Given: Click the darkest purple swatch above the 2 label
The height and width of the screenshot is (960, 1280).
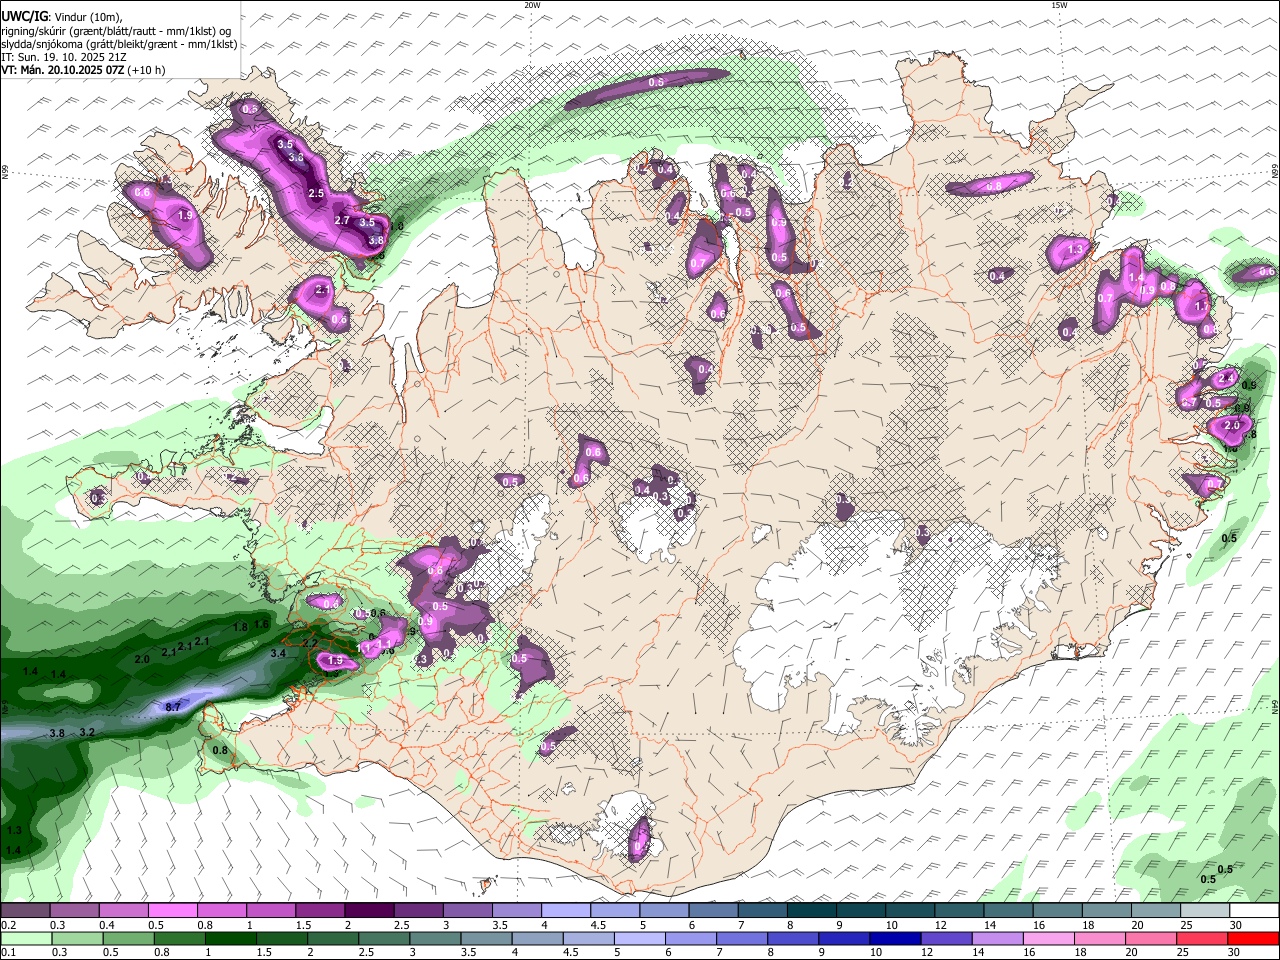Looking at the screenshot, I should click(x=369, y=910).
